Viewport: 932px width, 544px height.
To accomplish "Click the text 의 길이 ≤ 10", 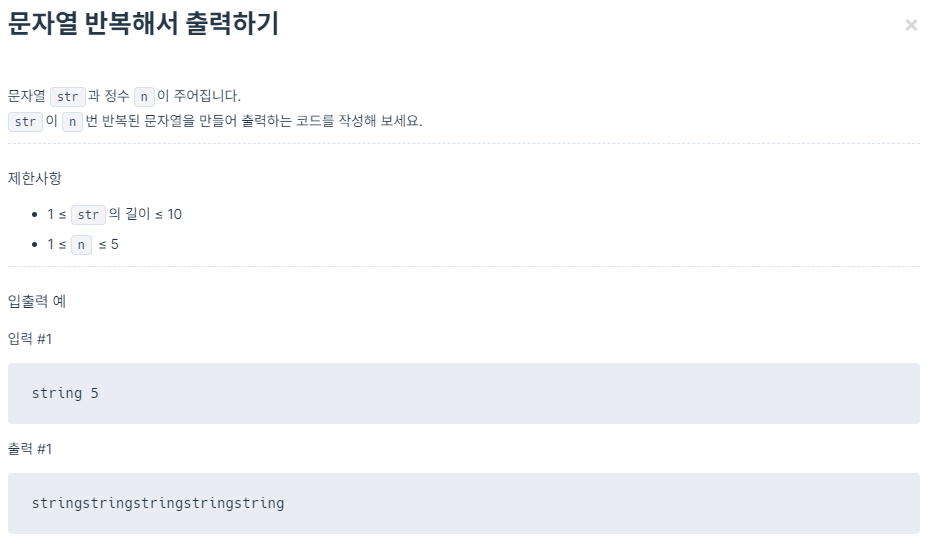I will pyautogui.click(x=146, y=214).
